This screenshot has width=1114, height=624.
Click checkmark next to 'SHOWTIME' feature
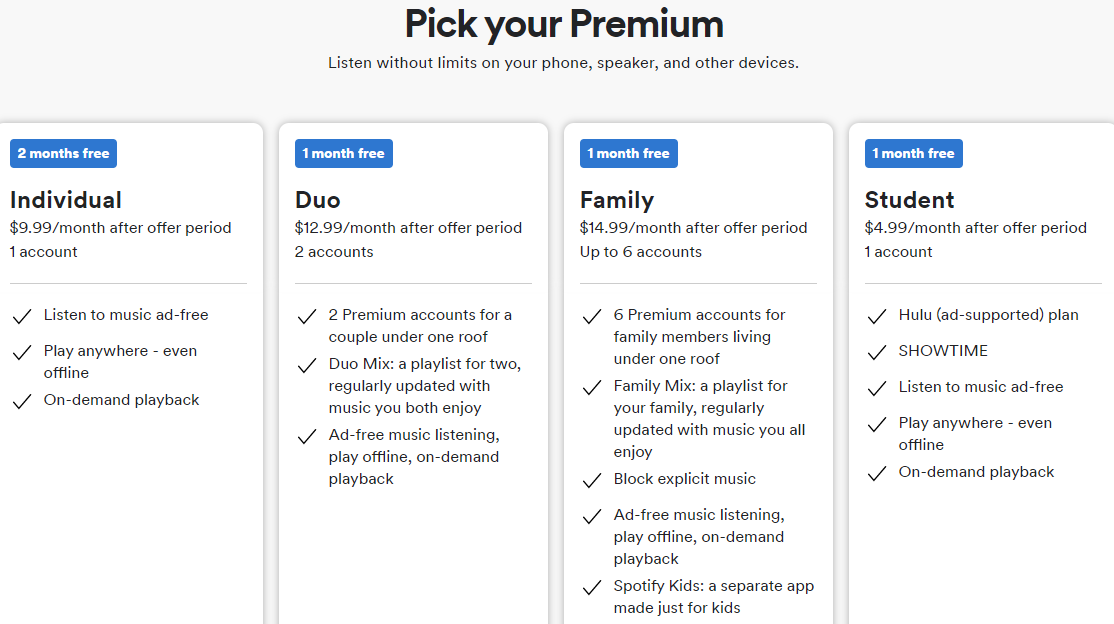tap(877, 353)
